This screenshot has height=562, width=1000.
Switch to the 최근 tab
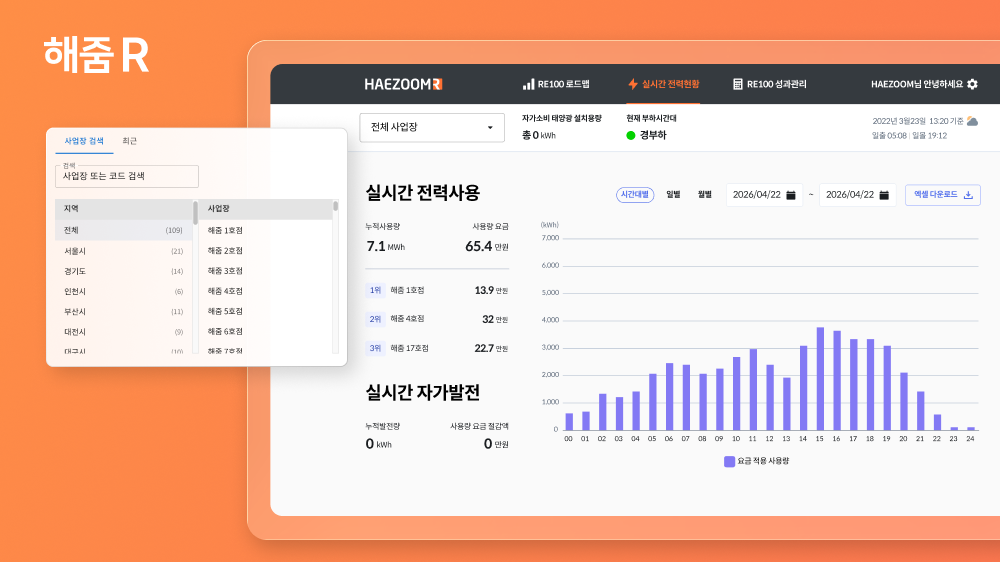pyautogui.click(x=129, y=141)
